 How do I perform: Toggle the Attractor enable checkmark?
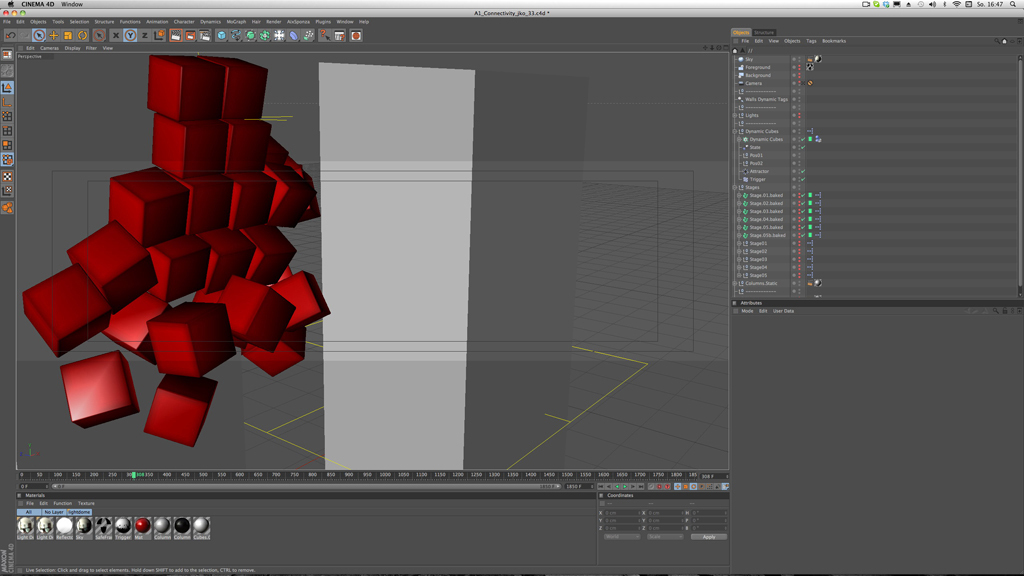803,172
